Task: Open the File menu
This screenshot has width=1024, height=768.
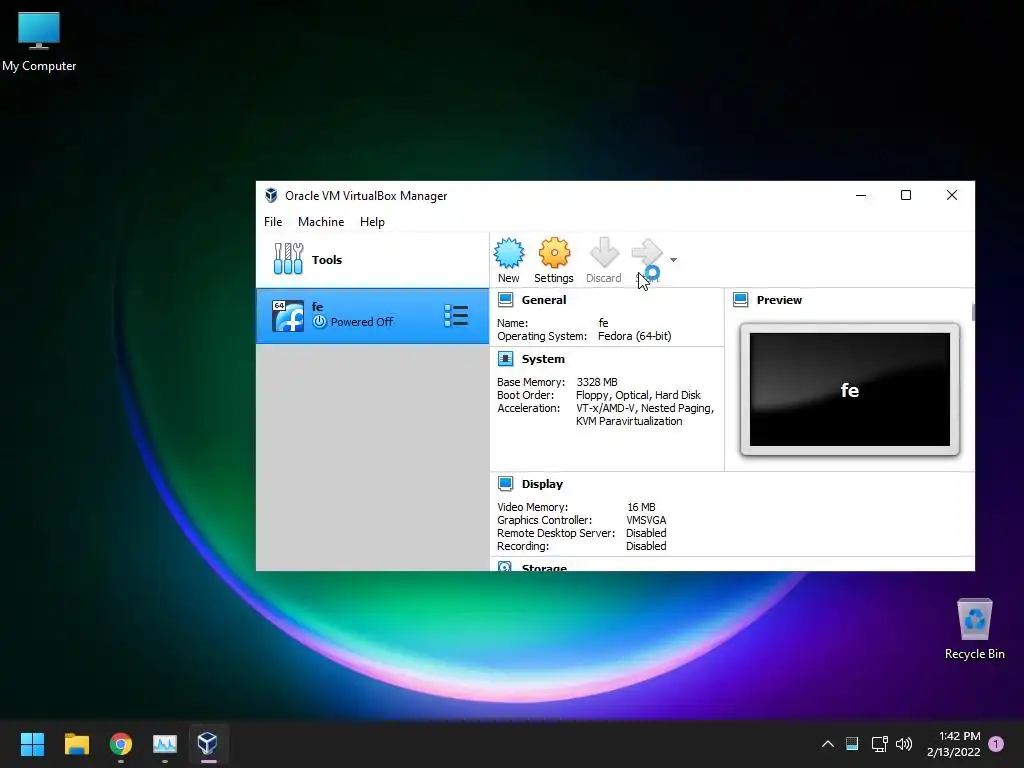Action: (273, 222)
